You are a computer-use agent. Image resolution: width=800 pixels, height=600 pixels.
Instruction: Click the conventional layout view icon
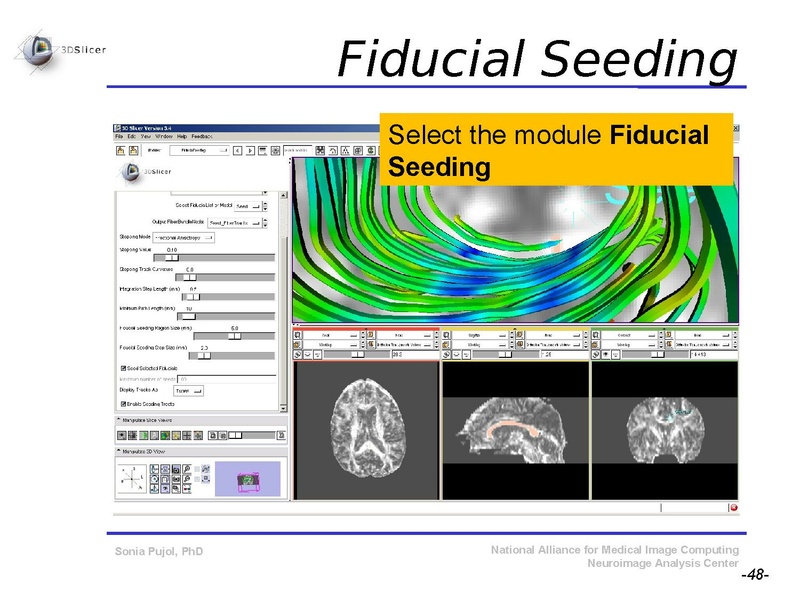tap(262, 149)
